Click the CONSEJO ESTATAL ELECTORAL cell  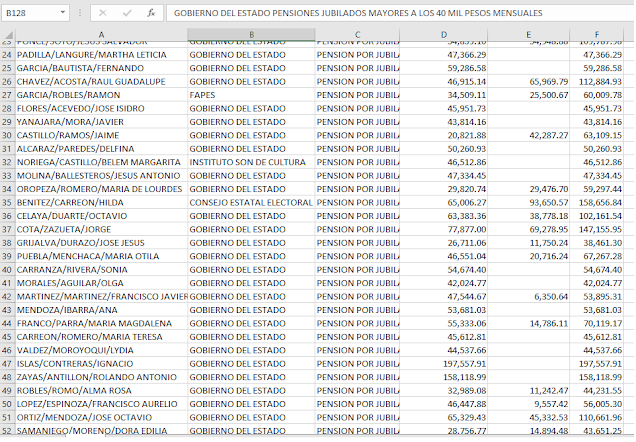pyautogui.click(x=251, y=203)
